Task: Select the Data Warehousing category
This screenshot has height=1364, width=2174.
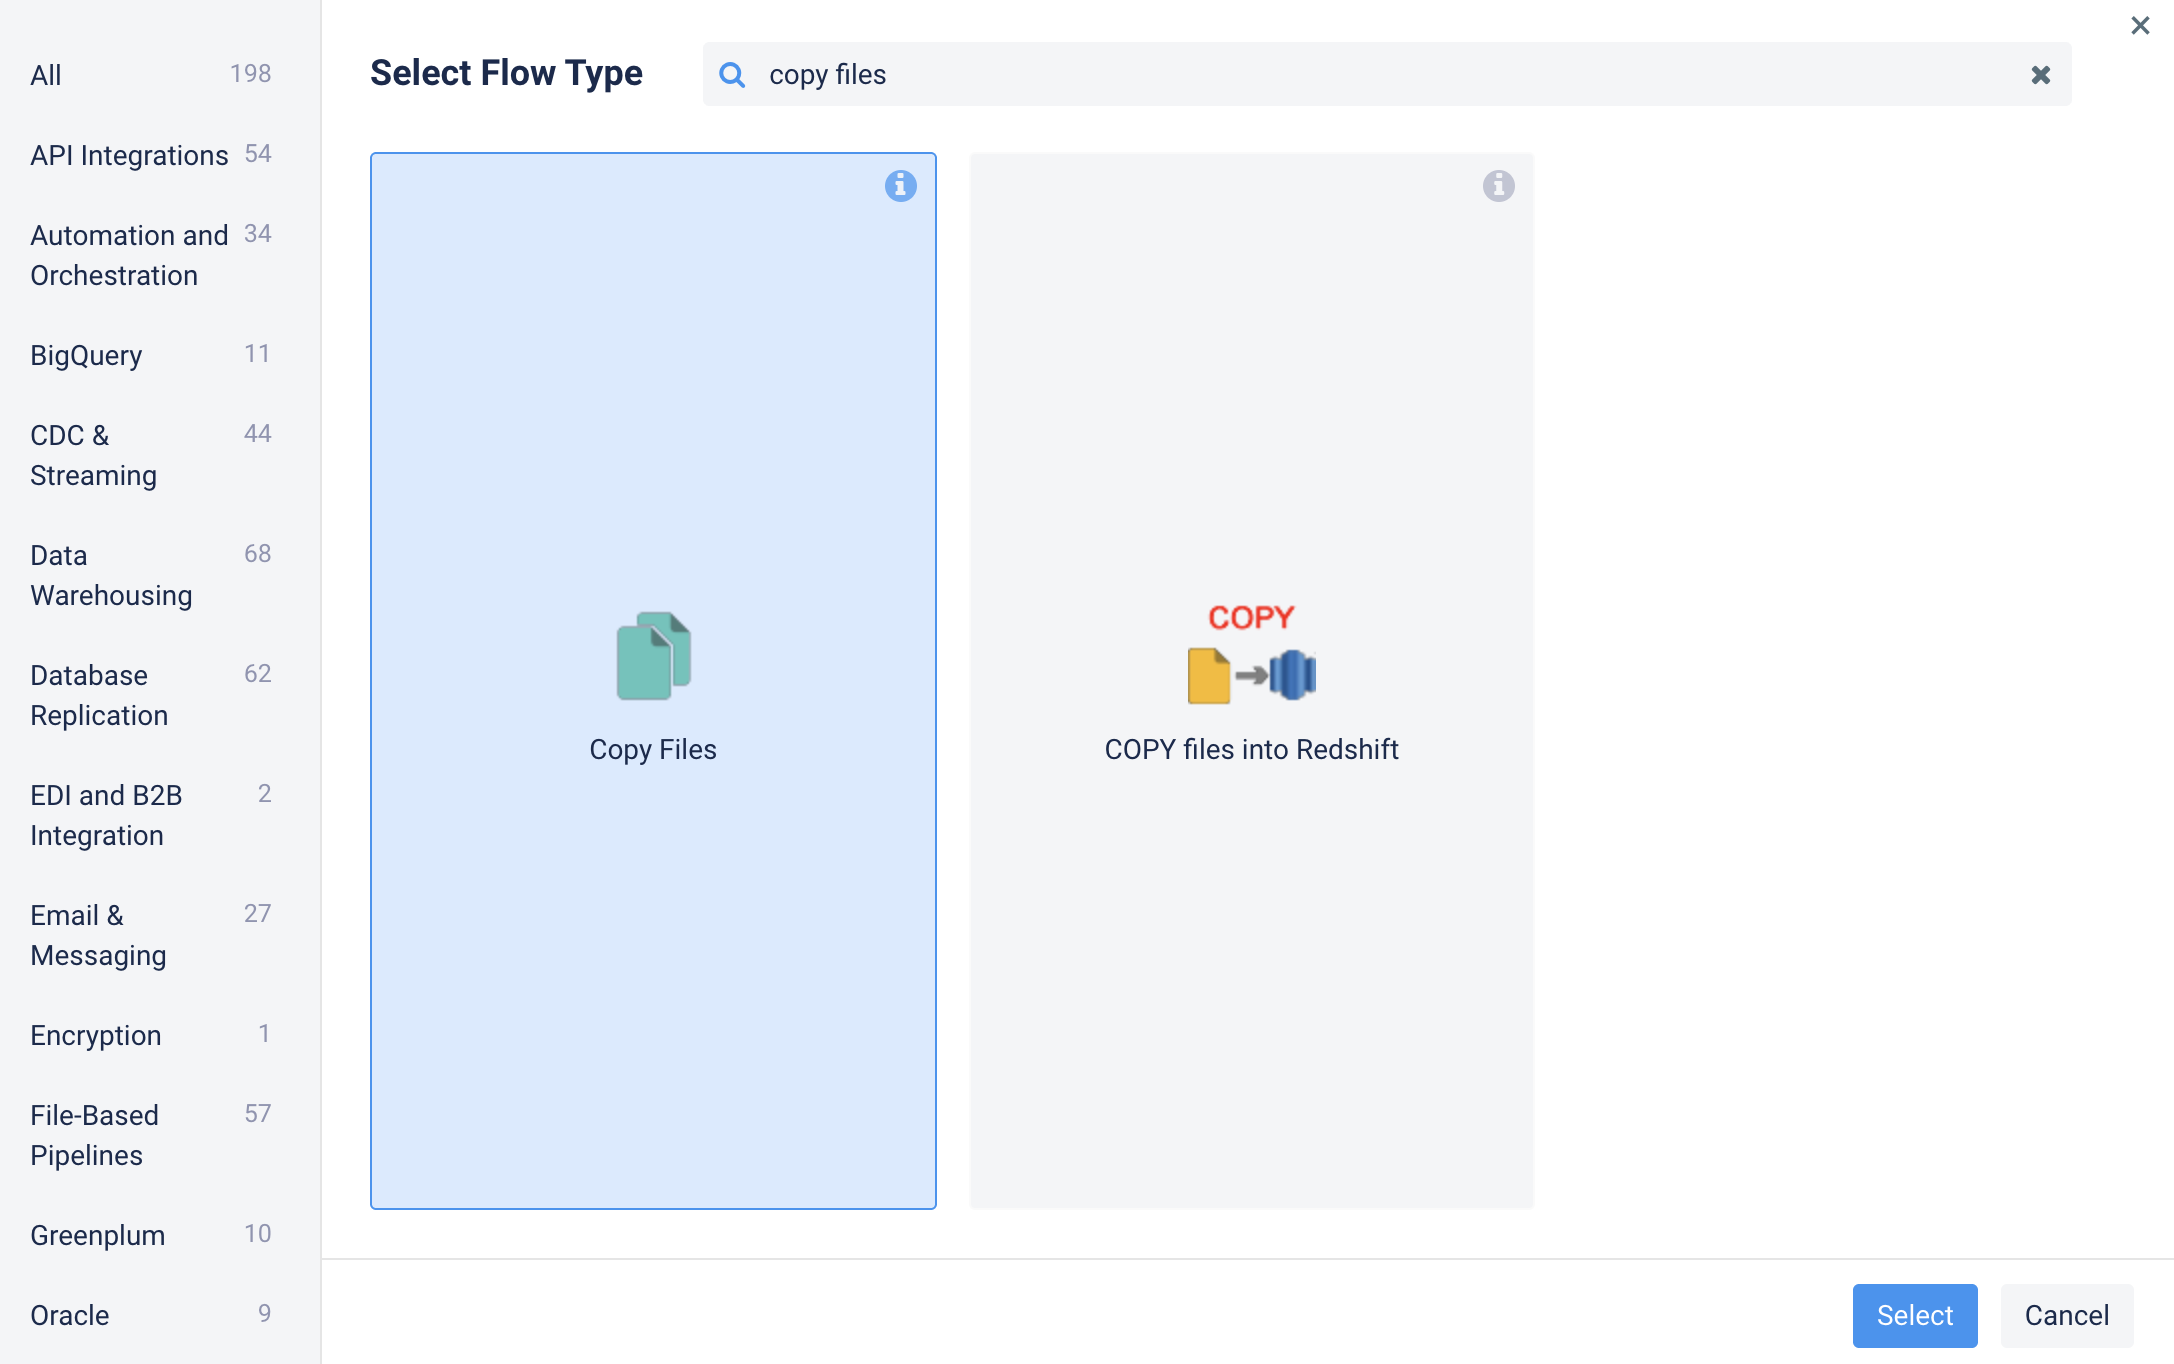Action: (150, 575)
